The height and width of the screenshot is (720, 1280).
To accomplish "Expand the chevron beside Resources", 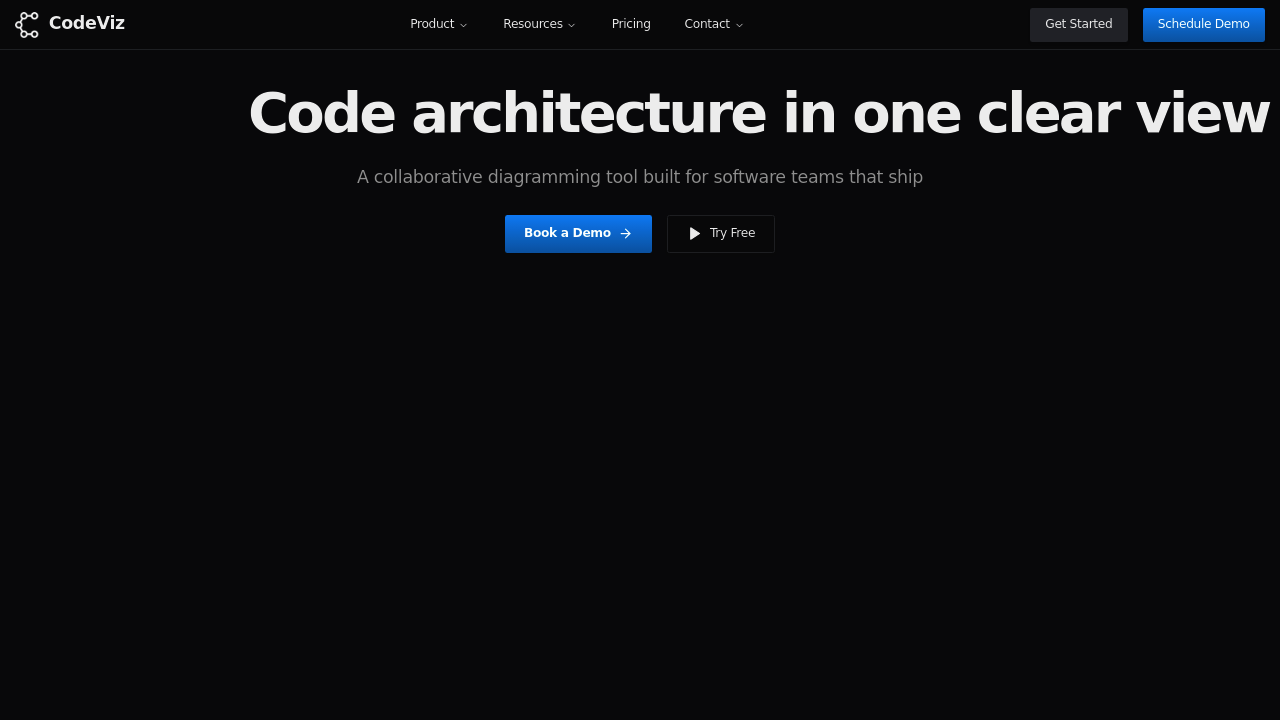I will point(572,25).
